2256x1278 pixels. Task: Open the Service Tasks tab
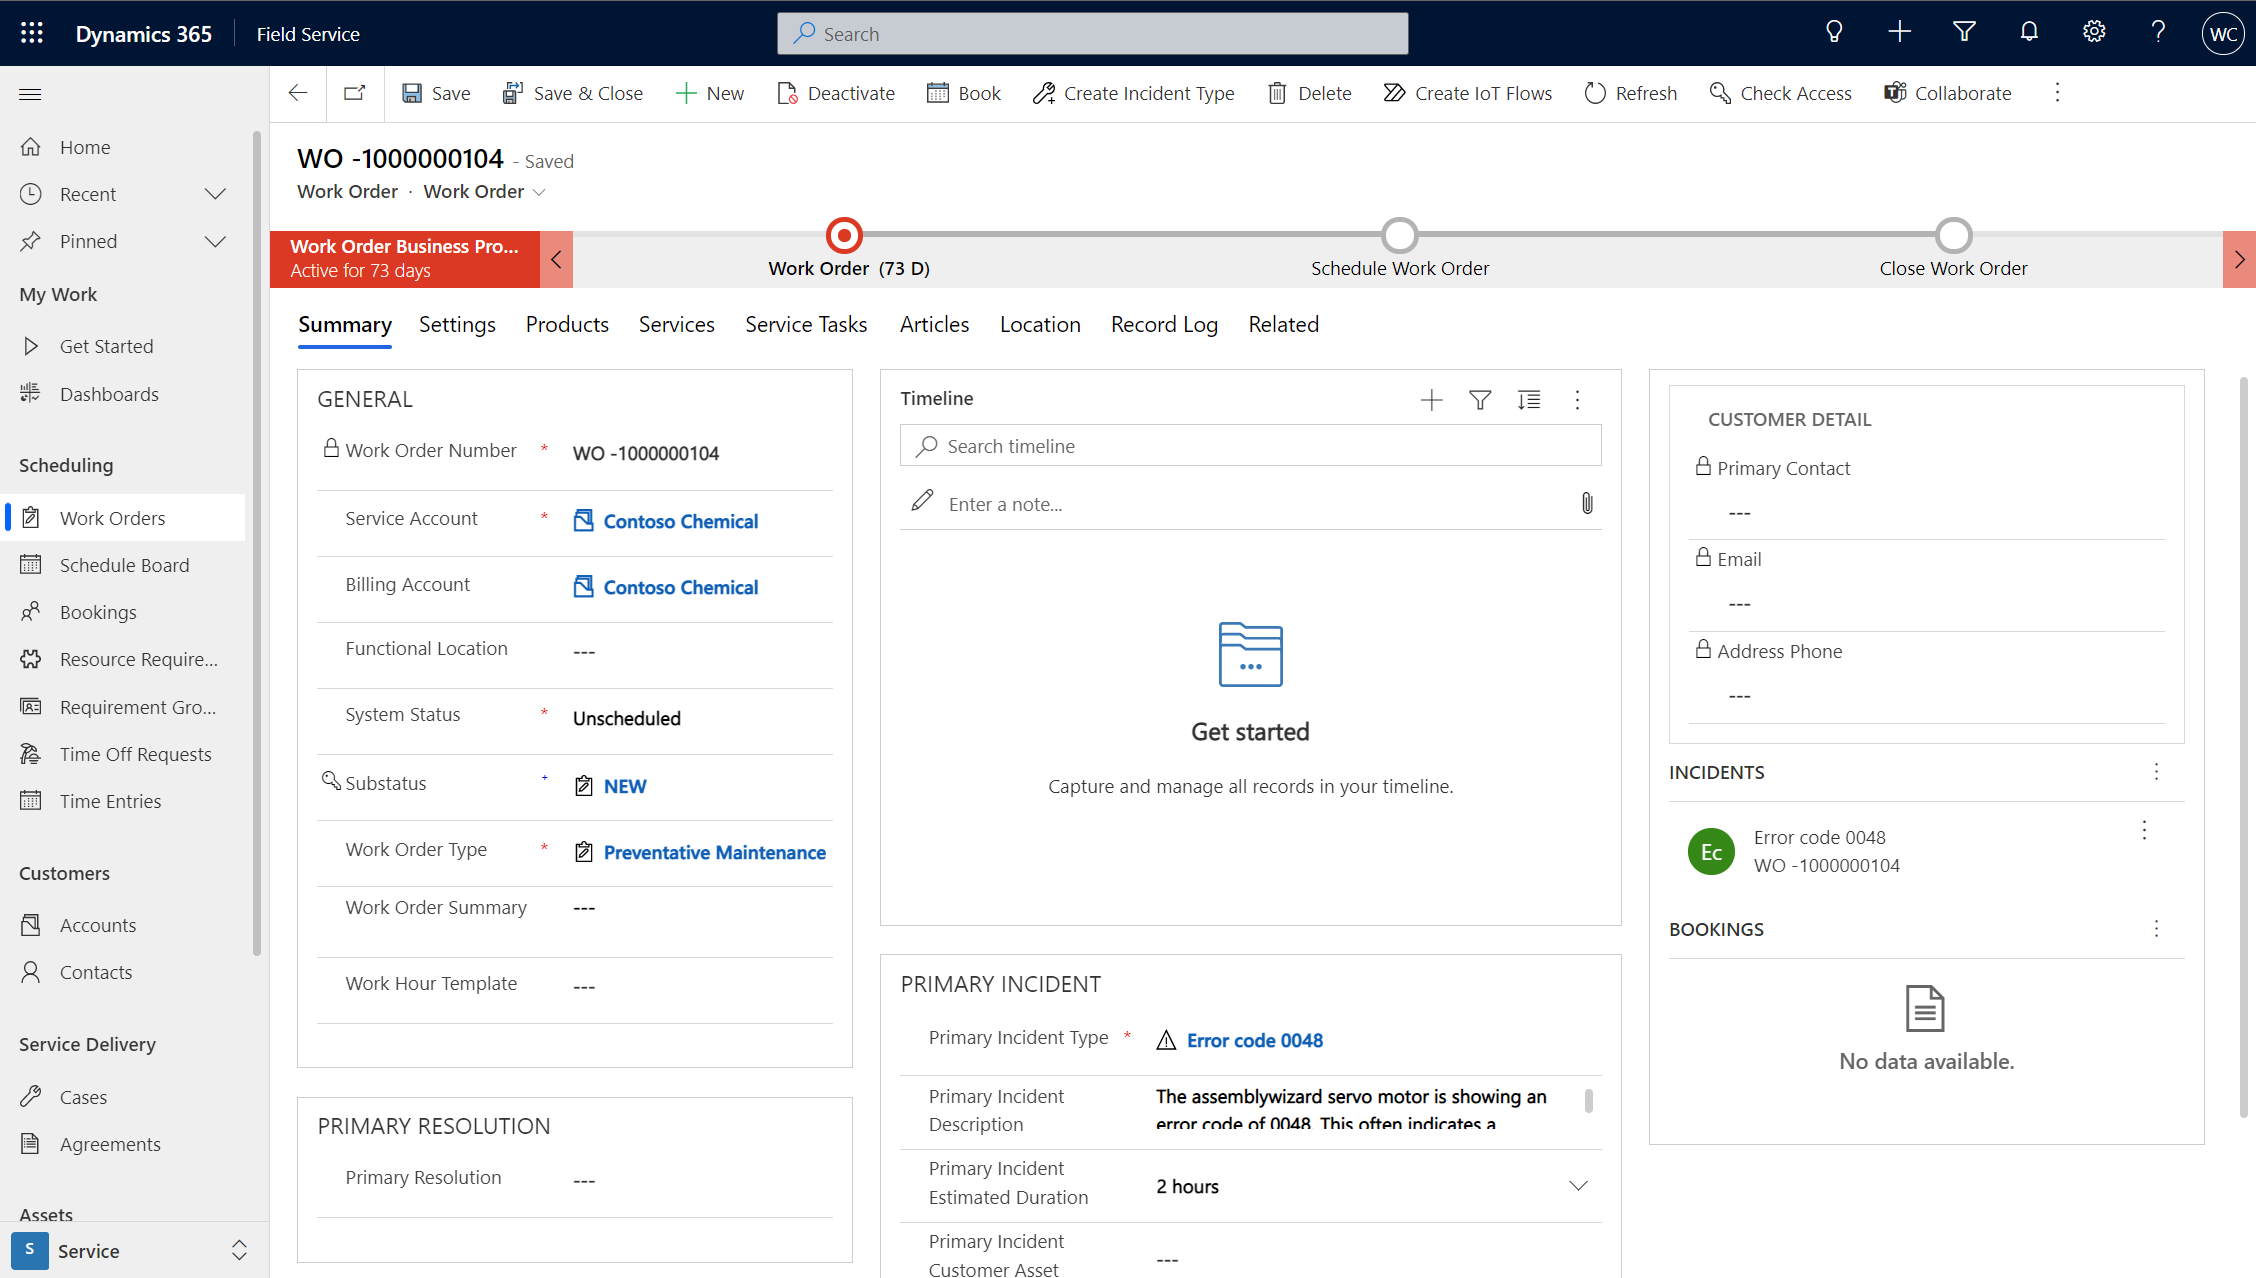[806, 324]
